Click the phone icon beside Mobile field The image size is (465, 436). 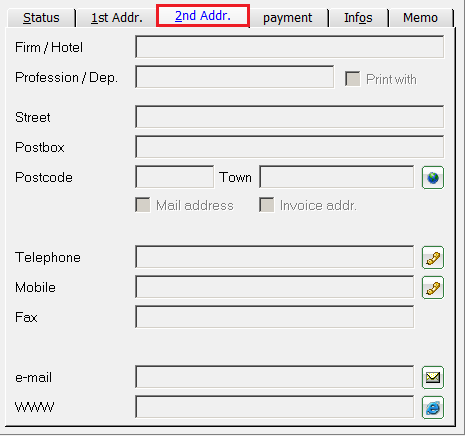[433, 287]
